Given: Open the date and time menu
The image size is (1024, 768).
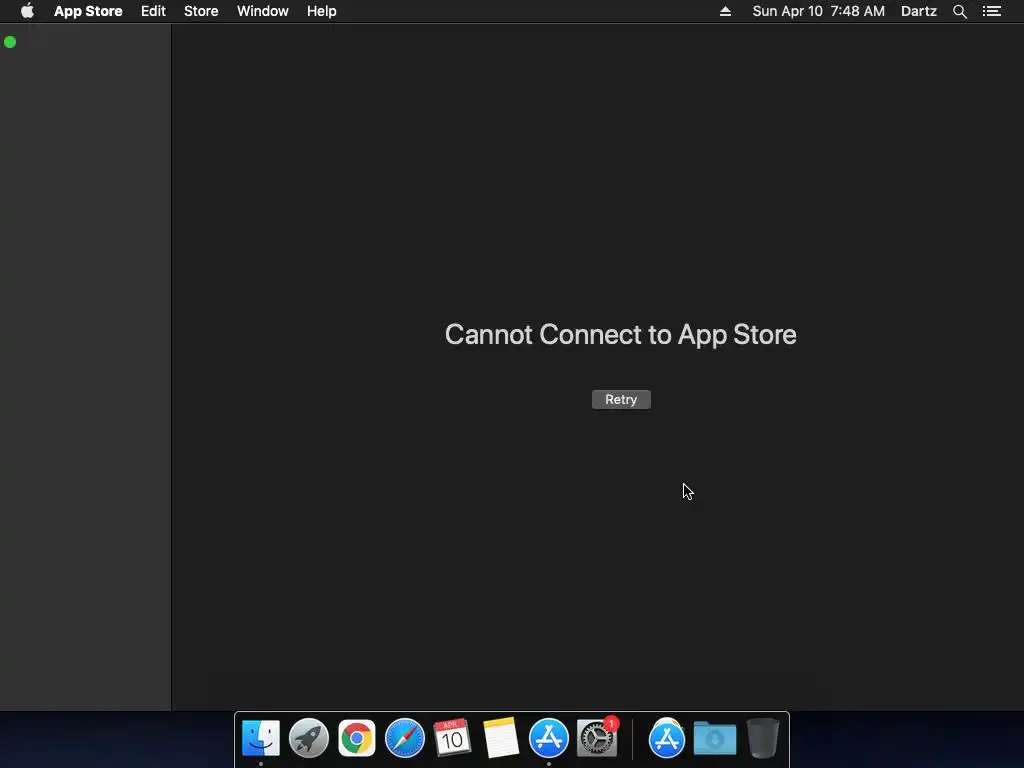Looking at the screenshot, I should (818, 11).
